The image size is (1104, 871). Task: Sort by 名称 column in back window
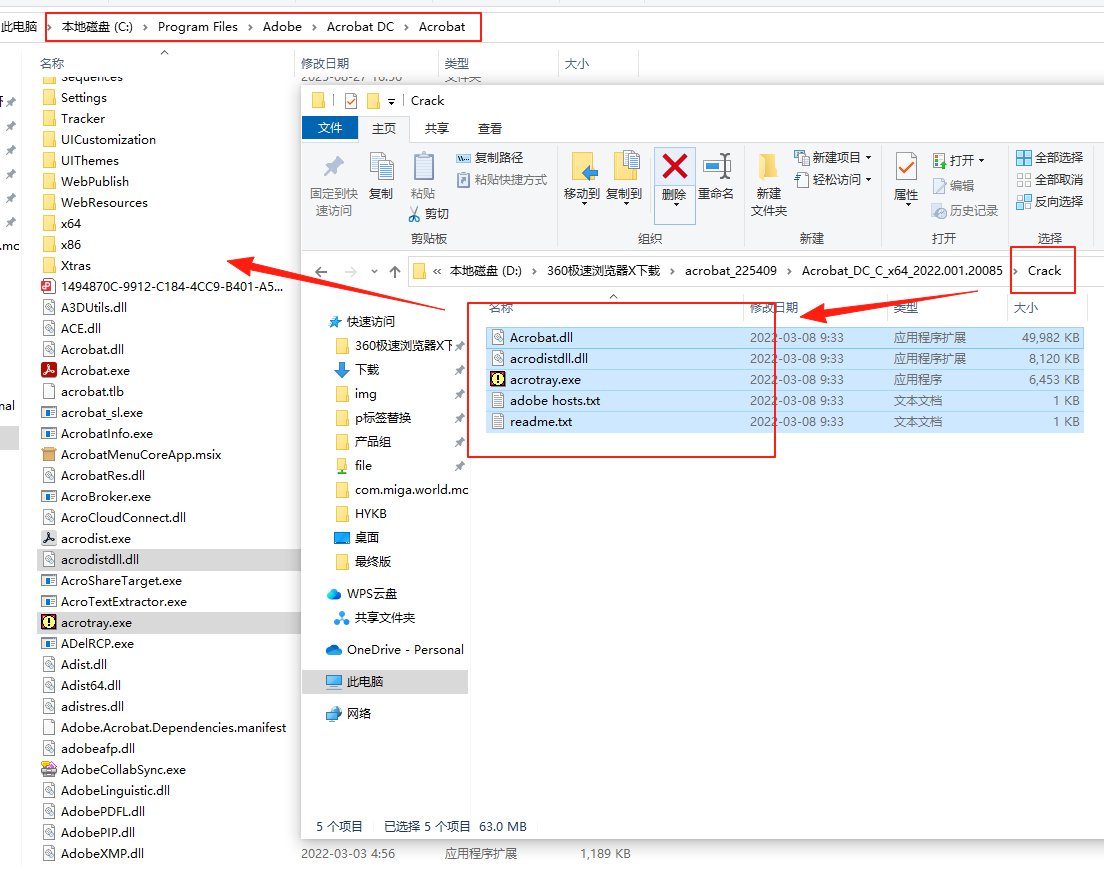pyautogui.click(x=51, y=63)
